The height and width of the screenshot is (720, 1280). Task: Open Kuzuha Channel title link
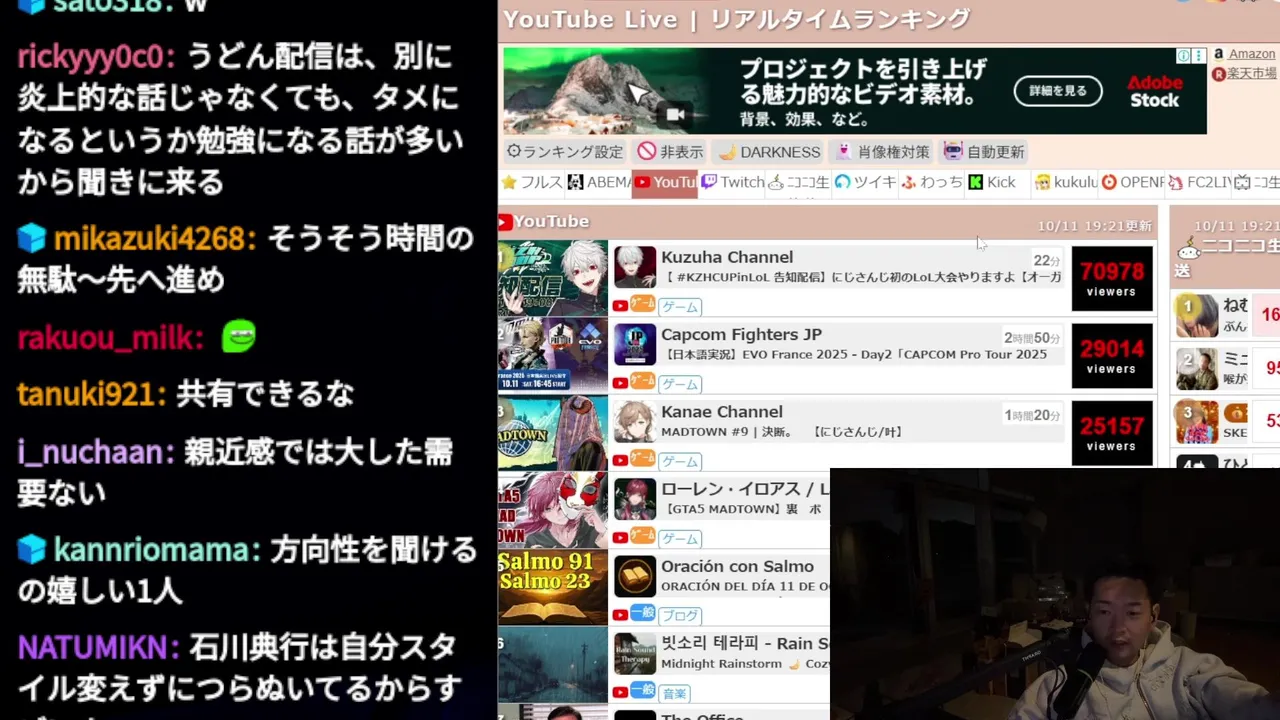[726, 257]
